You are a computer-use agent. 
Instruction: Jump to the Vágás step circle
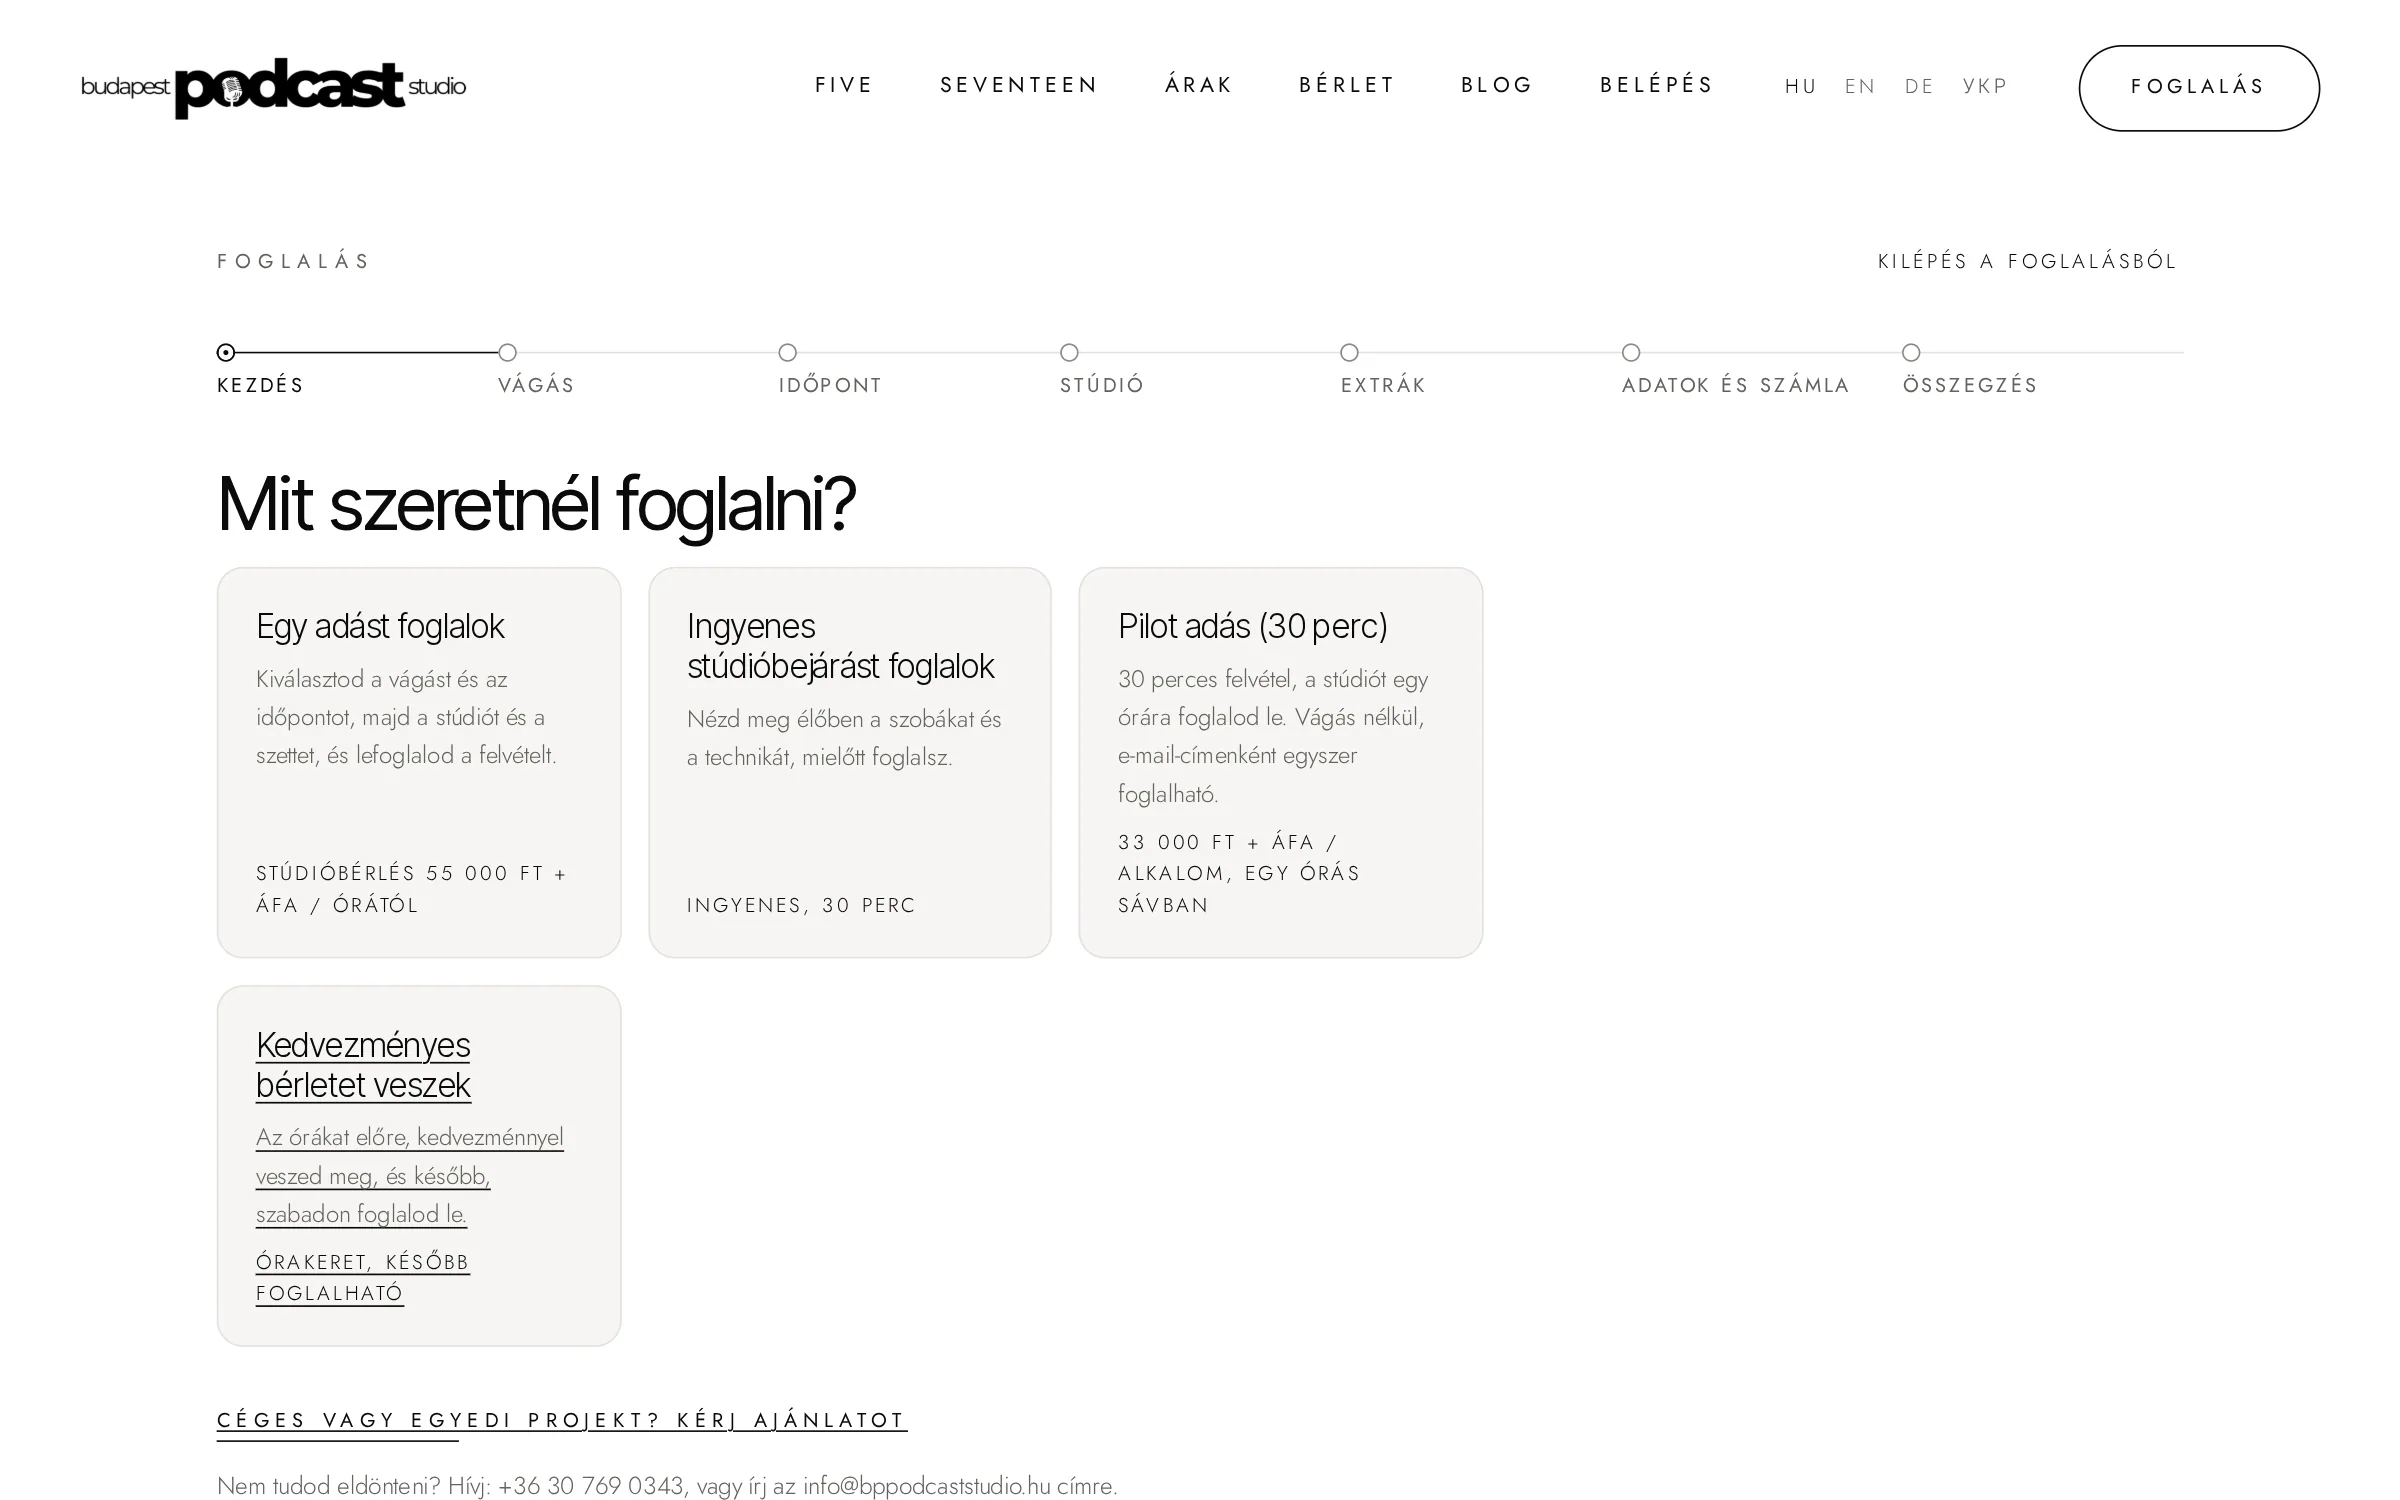[507, 352]
